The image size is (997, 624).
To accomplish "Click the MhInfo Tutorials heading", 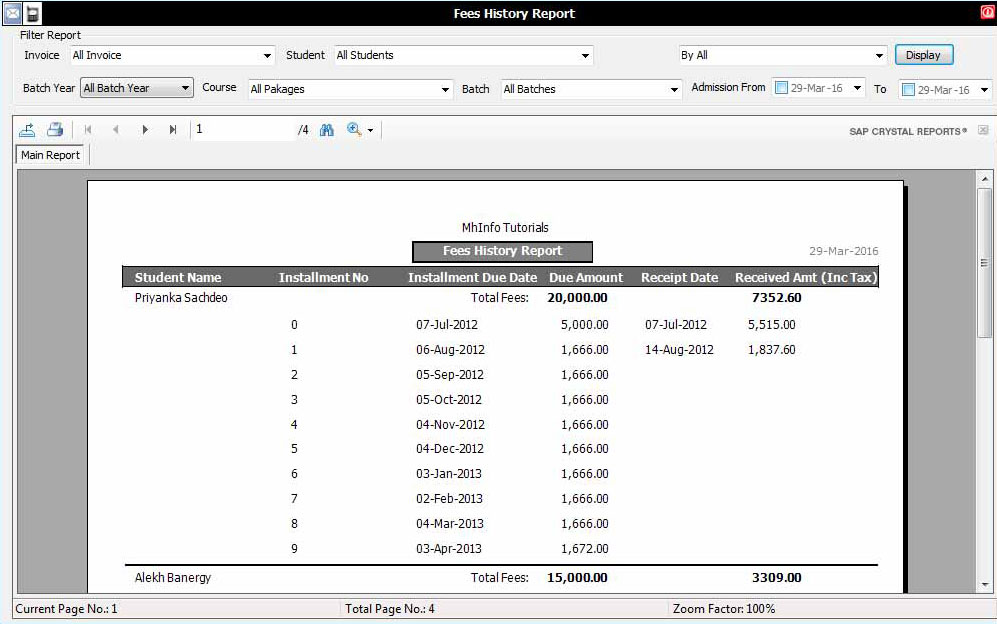I will (x=505, y=228).
